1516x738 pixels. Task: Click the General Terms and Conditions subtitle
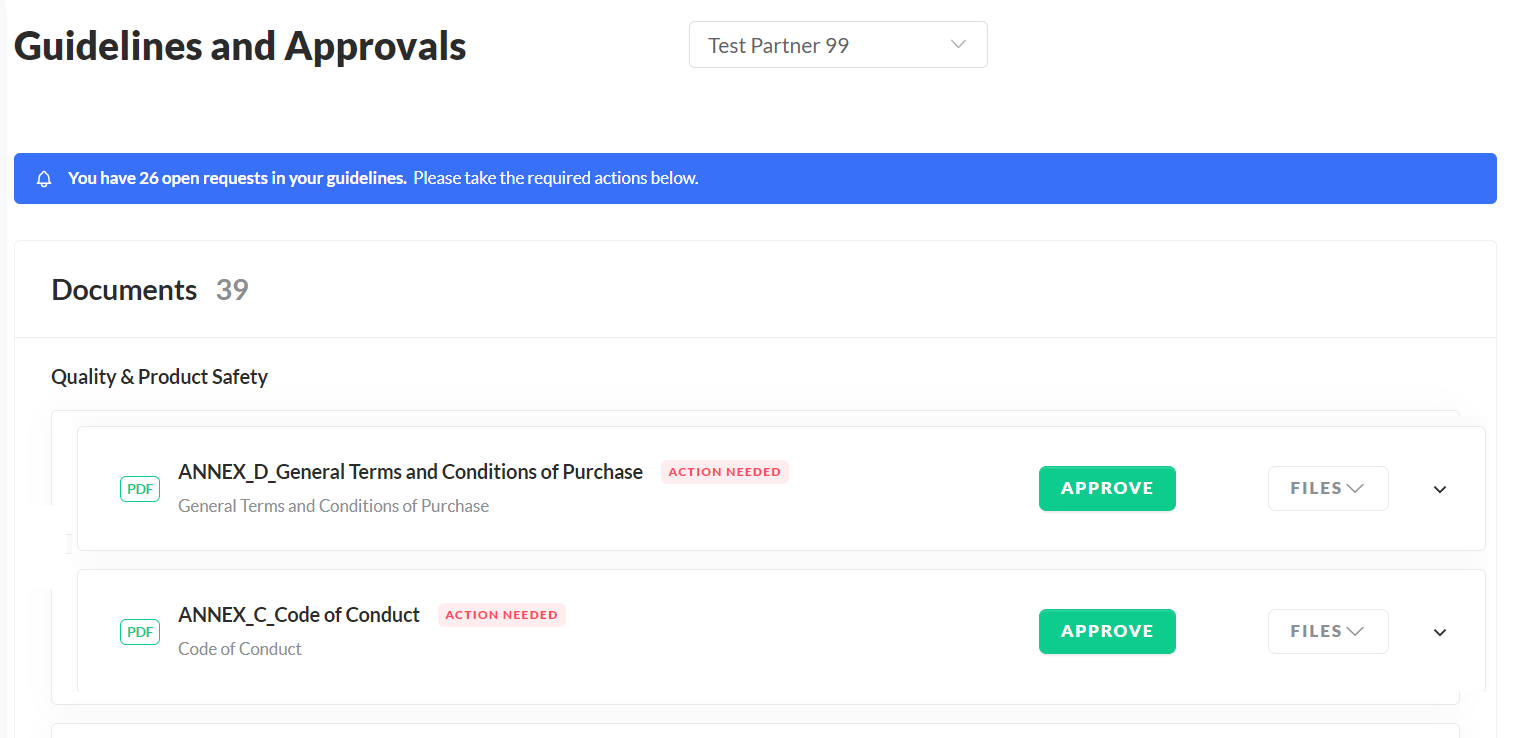point(333,505)
